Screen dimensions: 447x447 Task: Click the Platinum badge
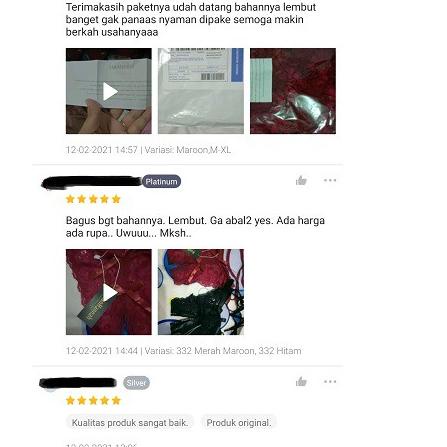click(162, 182)
